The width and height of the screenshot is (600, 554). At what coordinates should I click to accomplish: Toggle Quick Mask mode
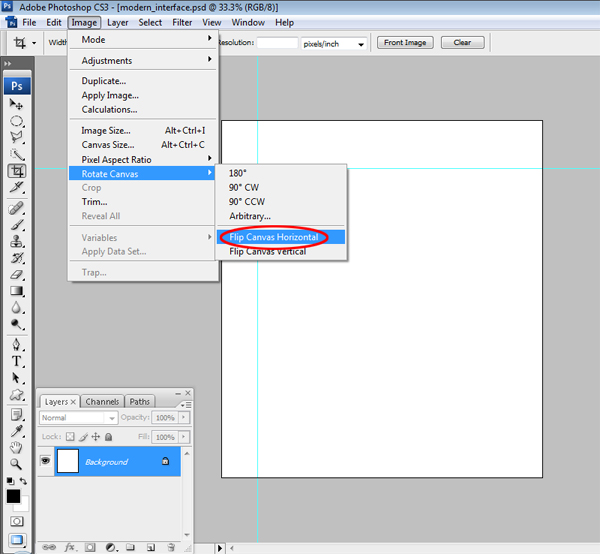[x=16, y=521]
